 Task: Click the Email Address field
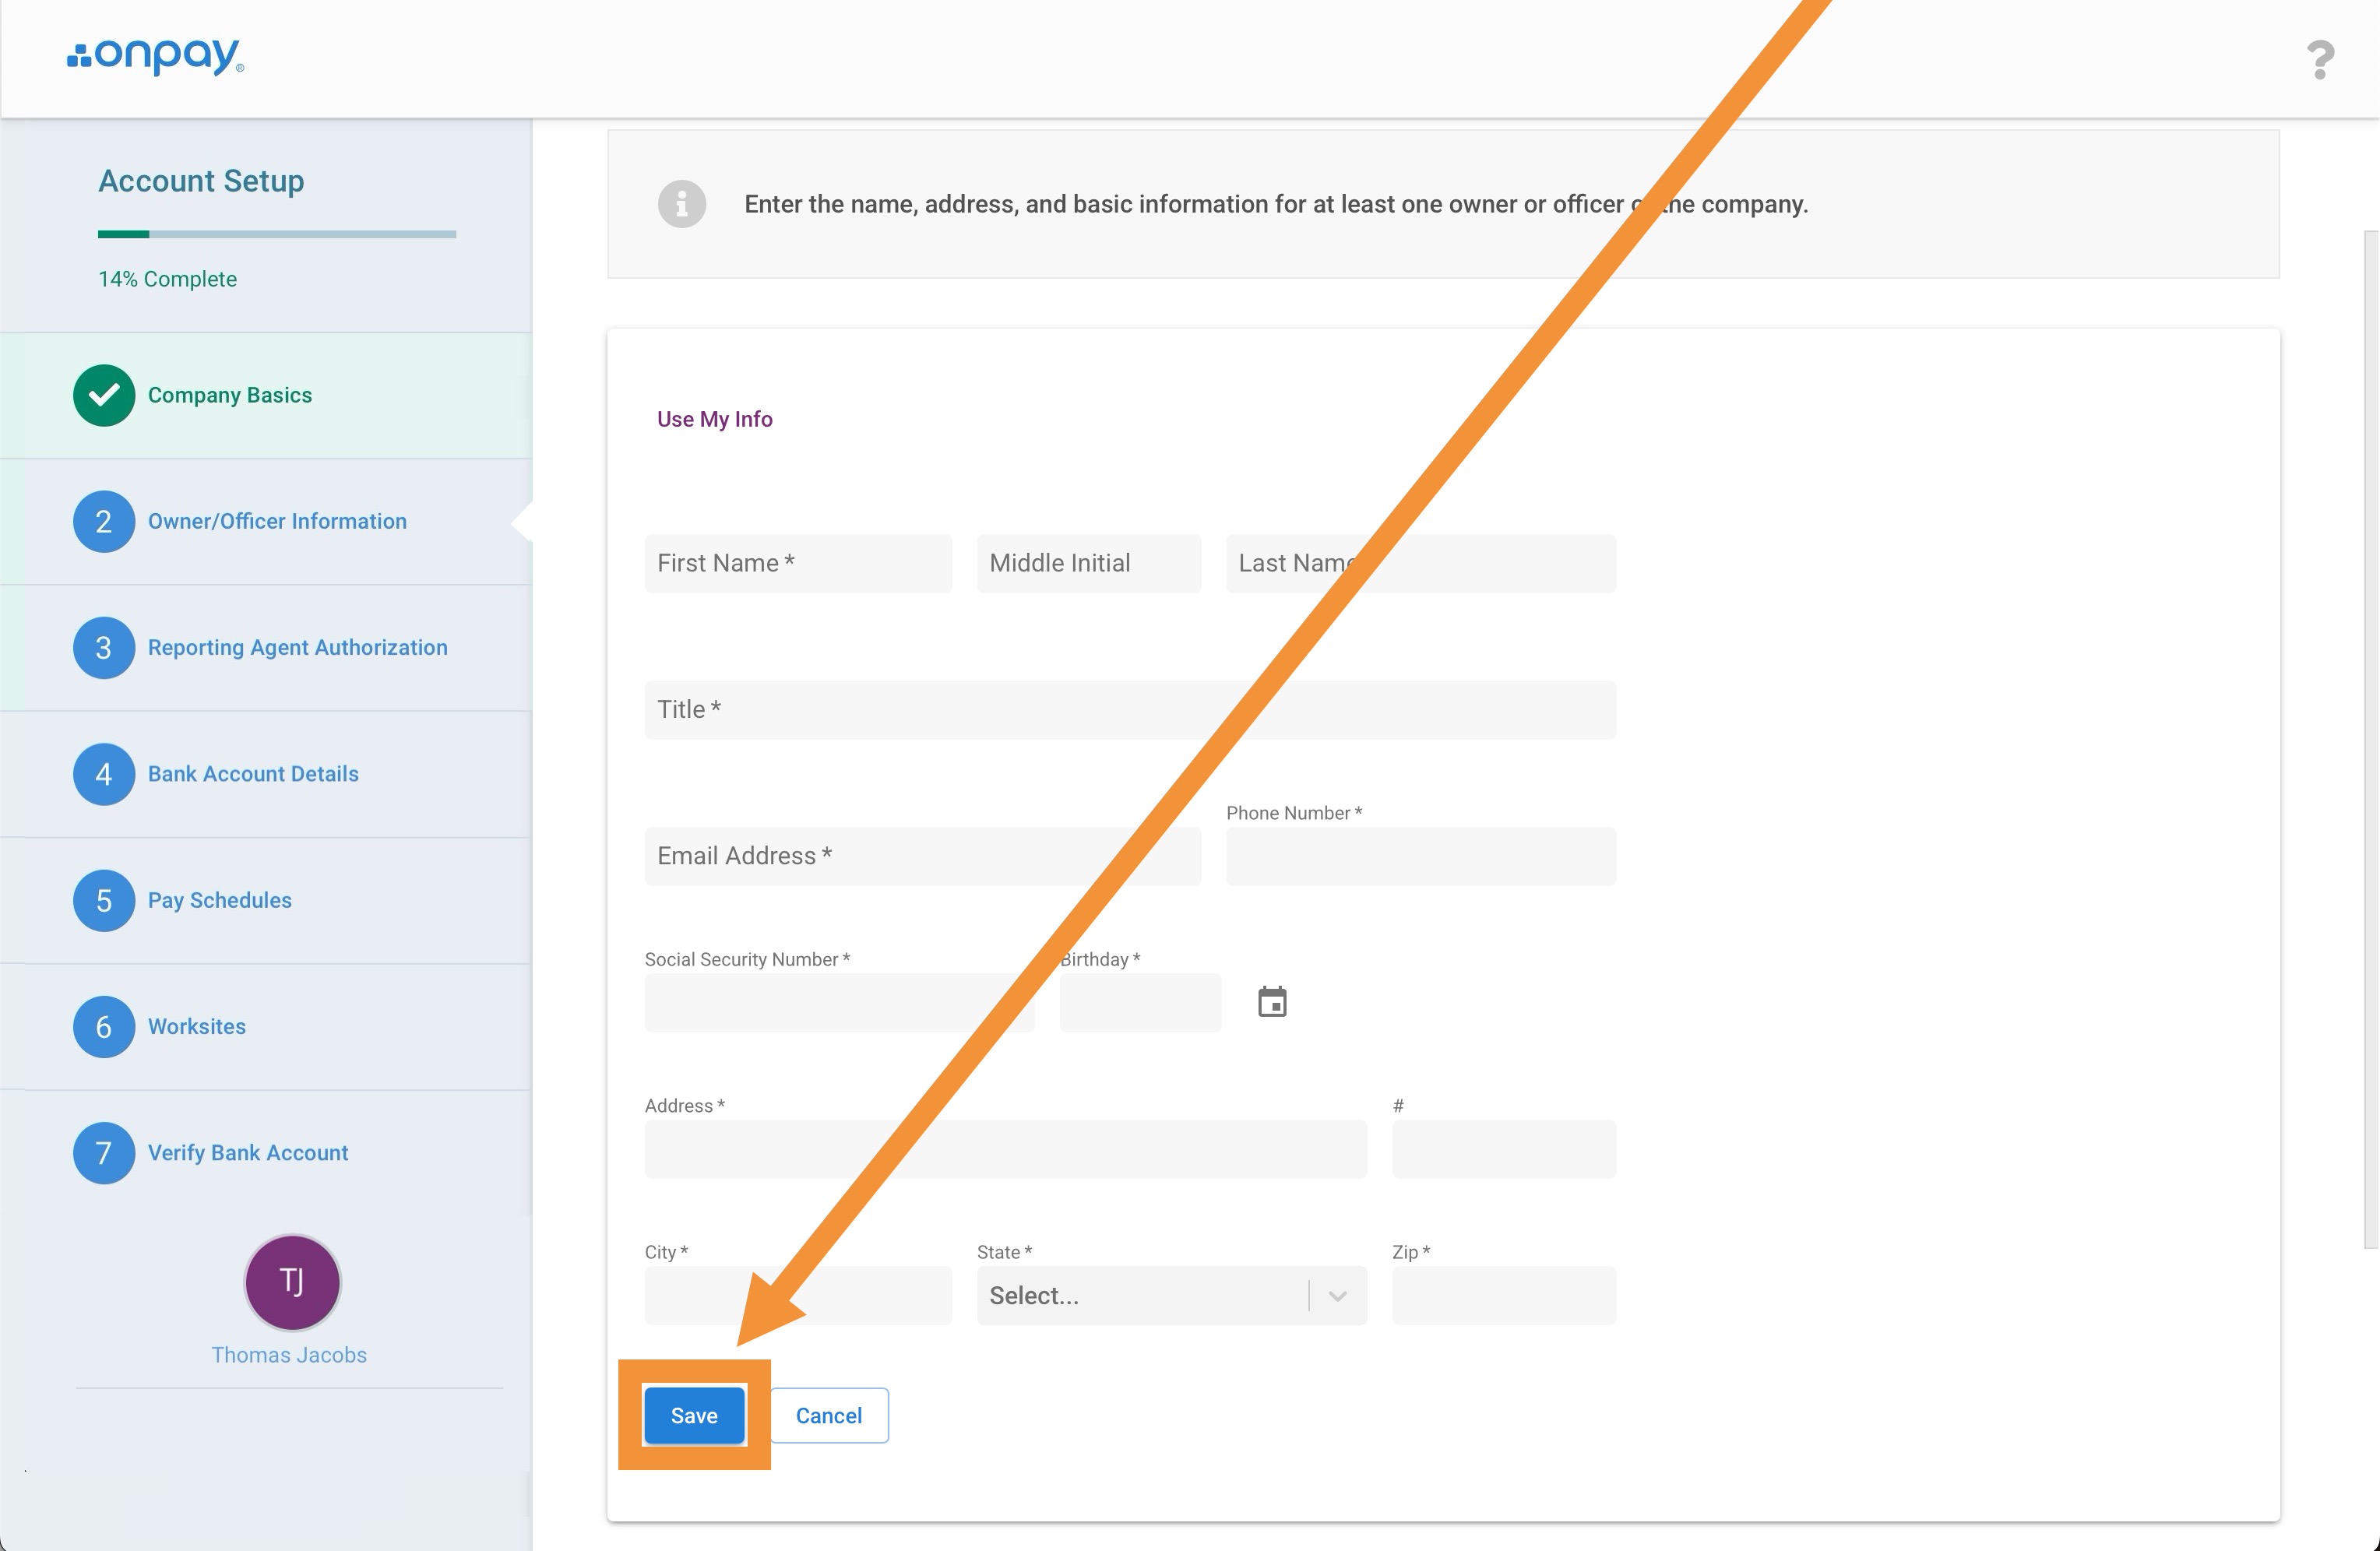(921, 856)
